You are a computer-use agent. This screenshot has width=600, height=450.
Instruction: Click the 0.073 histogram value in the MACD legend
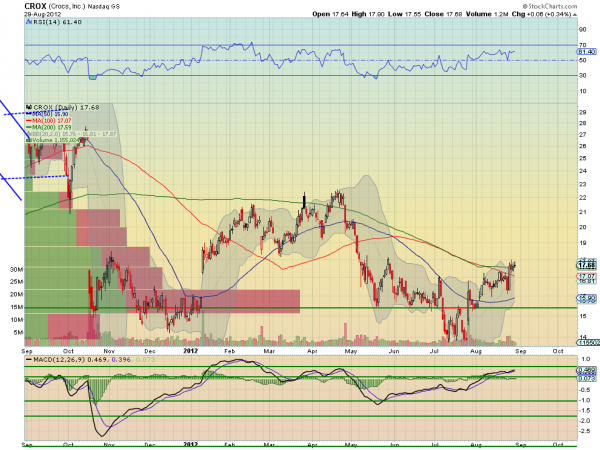click(x=145, y=360)
